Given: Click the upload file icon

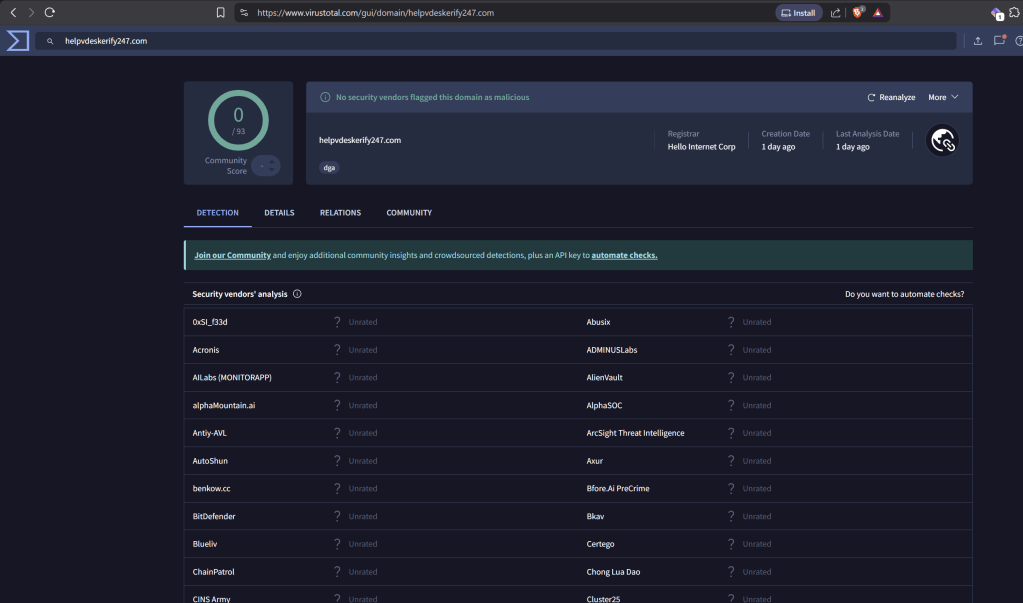Looking at the screenshot, I should click(x=977, y=41).
